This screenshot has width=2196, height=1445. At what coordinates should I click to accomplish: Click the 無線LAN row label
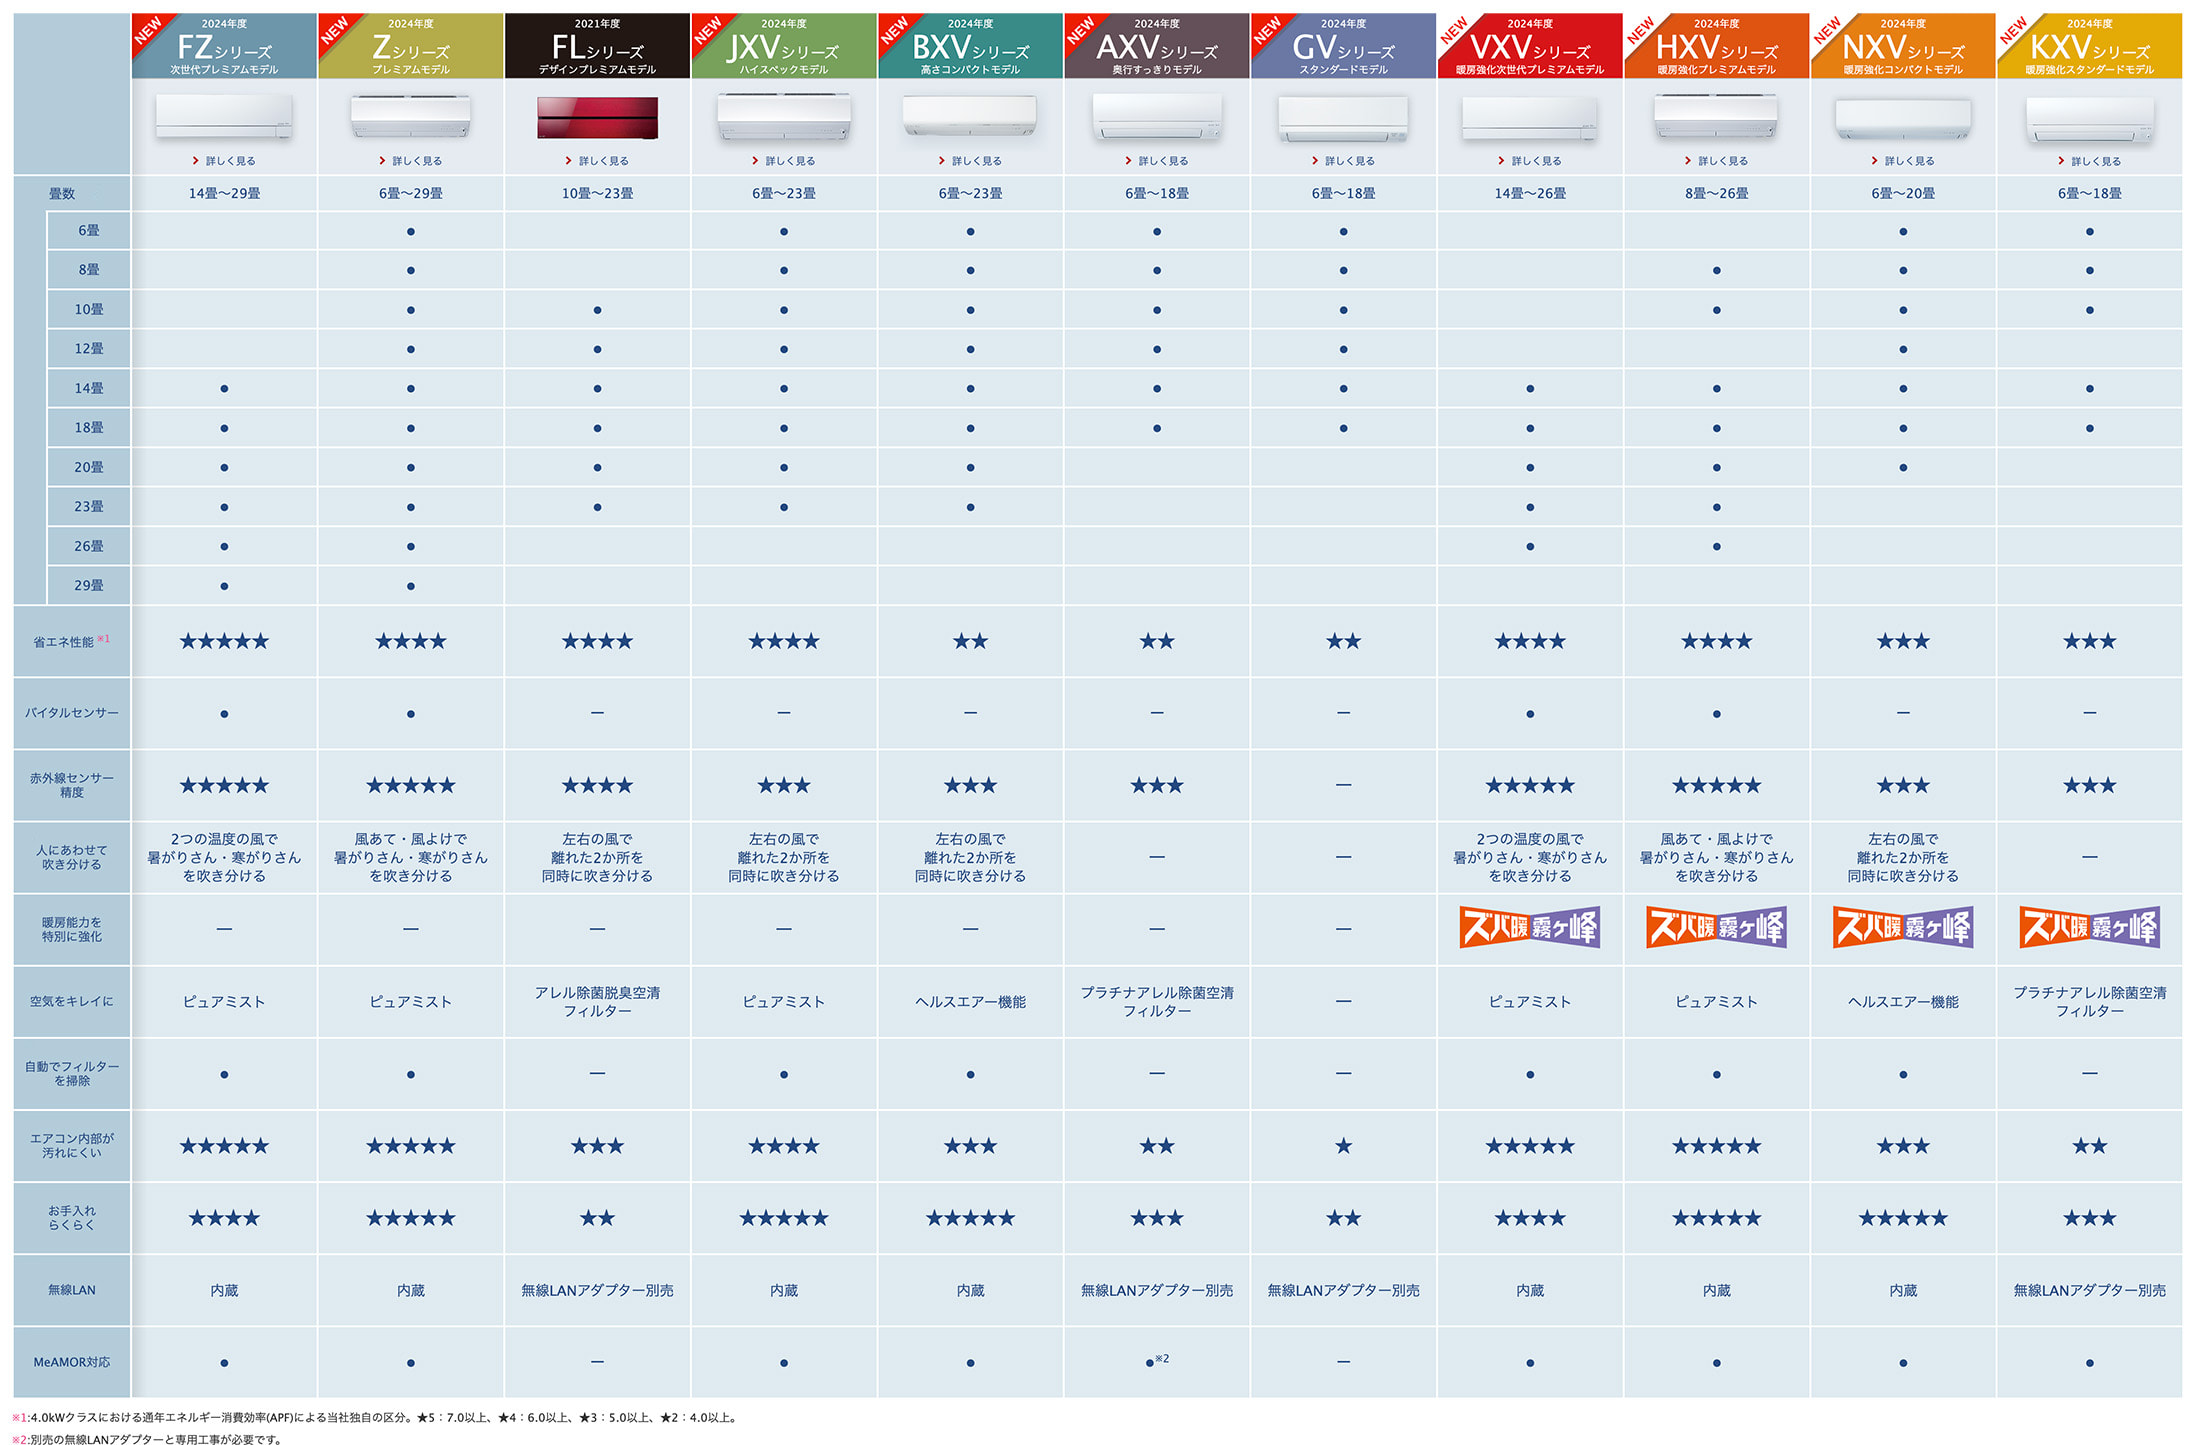click(x=72, y=1290)
